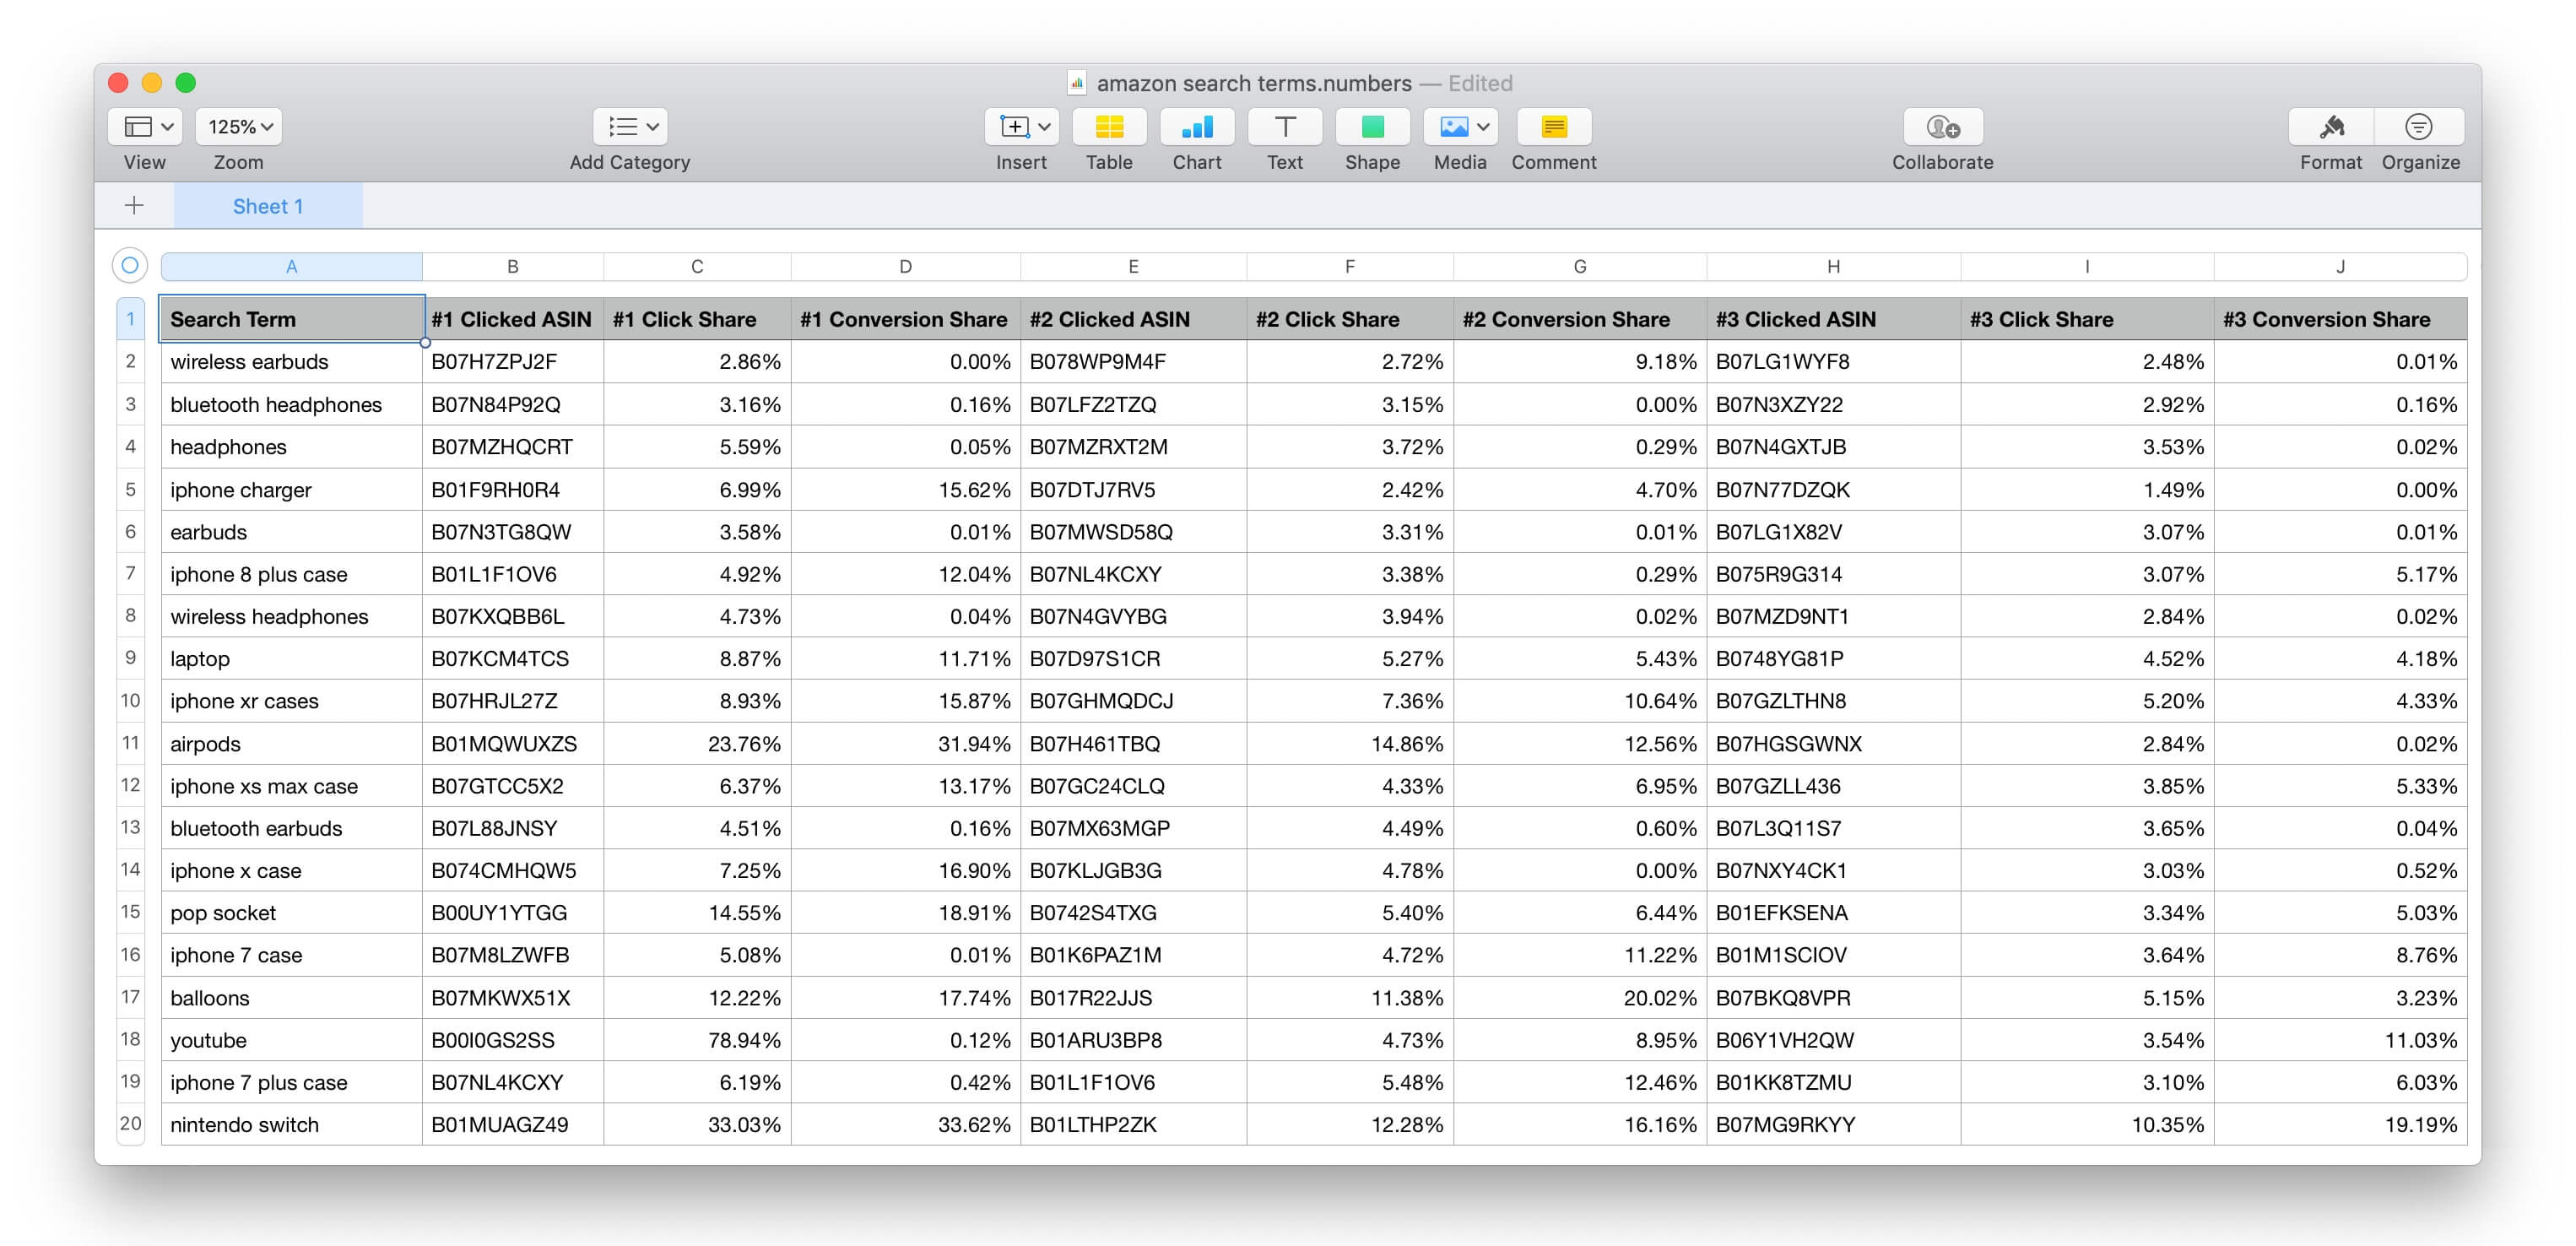Click the #1 Click Share header
2576x1246 pixels.
697,319
